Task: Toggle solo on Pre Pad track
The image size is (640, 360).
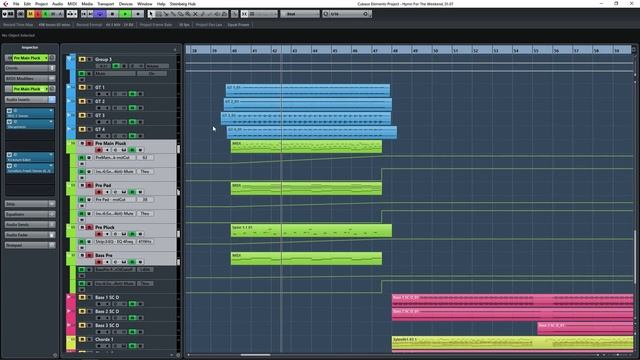Action: [x=89, y=185]
